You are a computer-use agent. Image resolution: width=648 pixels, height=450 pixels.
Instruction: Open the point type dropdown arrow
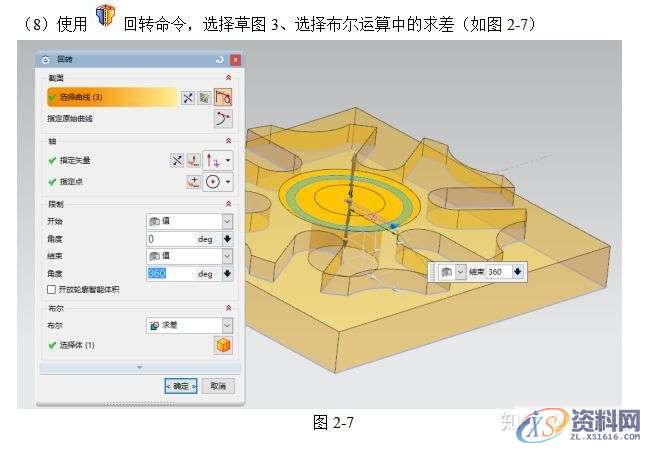228,182
